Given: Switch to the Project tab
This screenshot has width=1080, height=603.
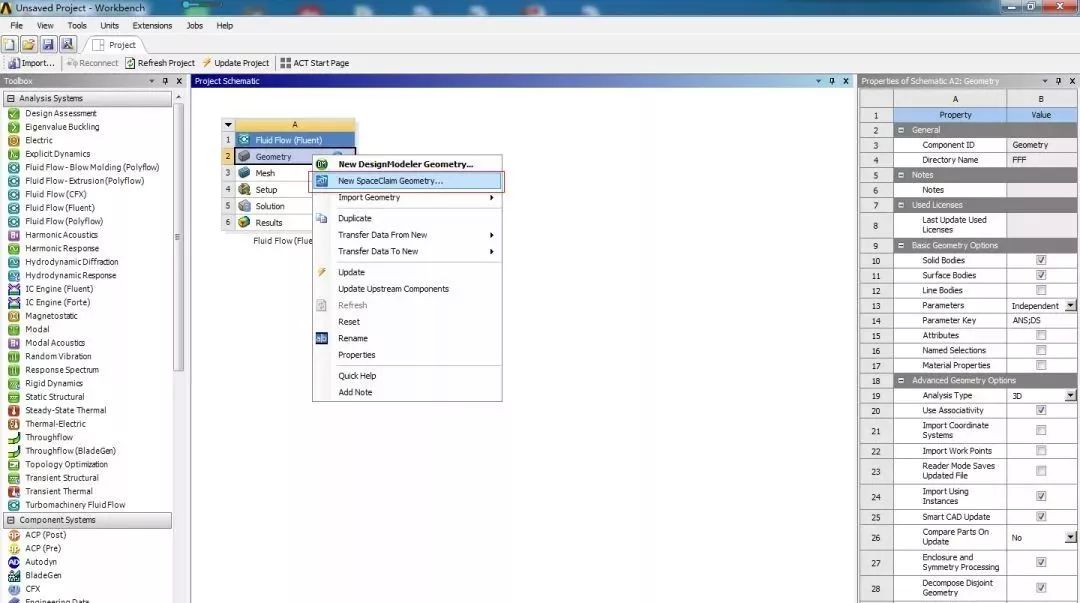Looking at the screenshot, I should click(114, 45).
